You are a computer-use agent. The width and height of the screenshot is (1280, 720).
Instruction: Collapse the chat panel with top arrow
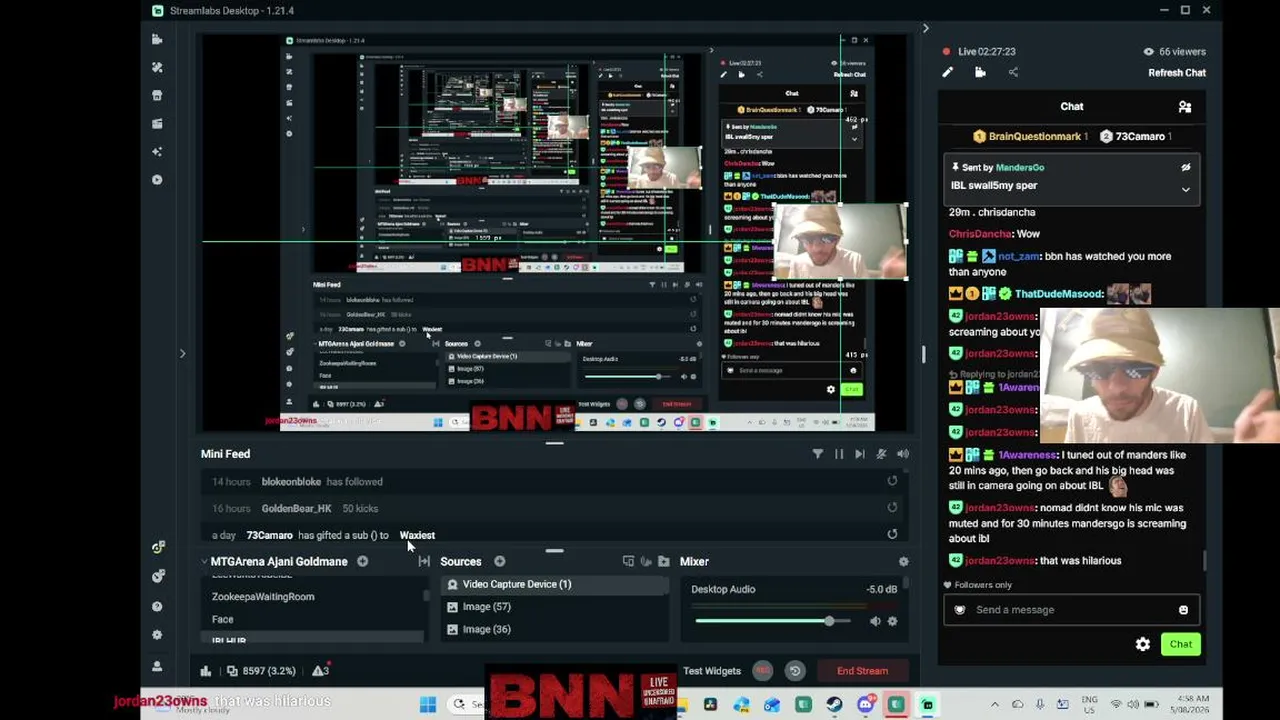pos(925,28)
